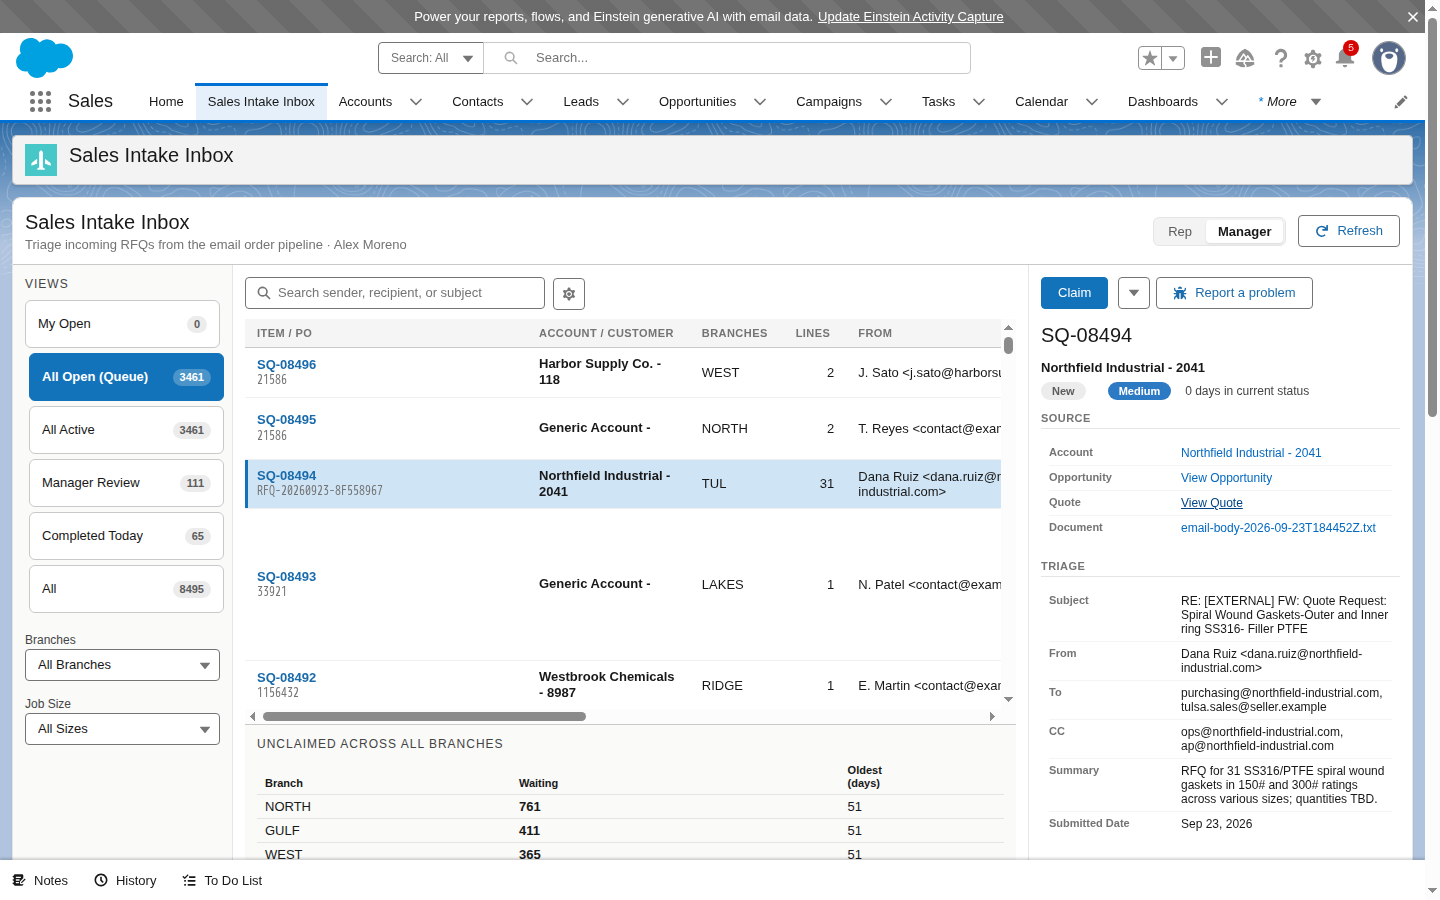
Task: Focus the sender, recipient, or subject search field
Action: (x=395, y=294)
